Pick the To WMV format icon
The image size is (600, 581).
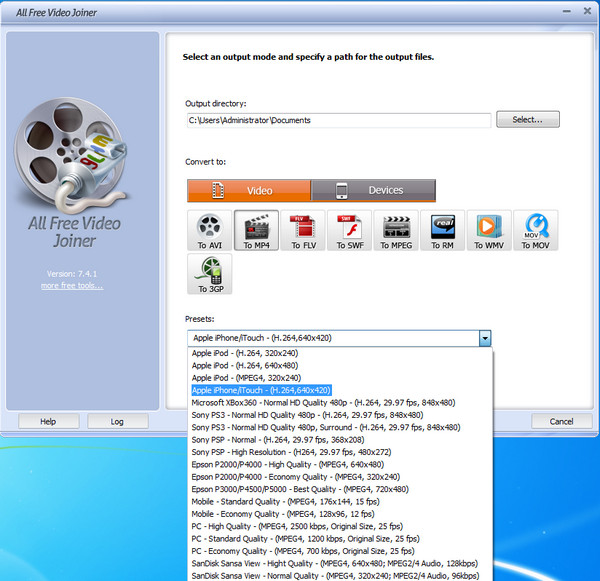(x=489, y=230)
